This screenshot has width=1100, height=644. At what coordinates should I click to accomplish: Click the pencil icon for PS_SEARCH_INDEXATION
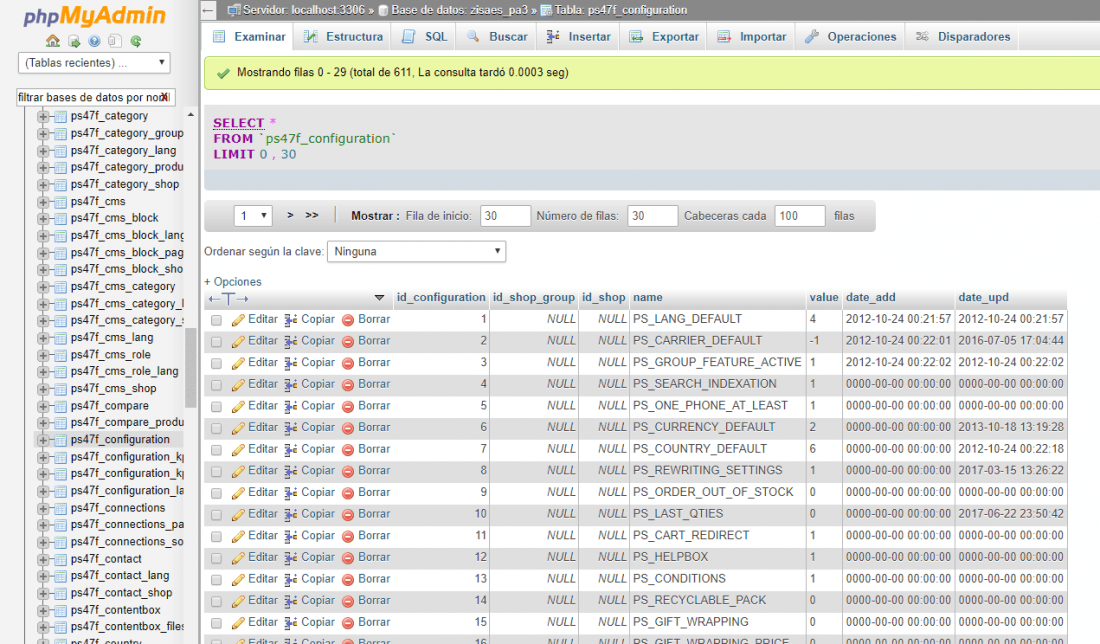(239, 385)
